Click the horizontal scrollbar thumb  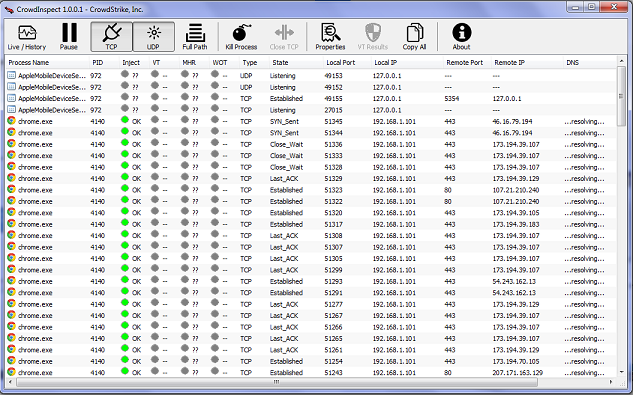tap(276, 382)
